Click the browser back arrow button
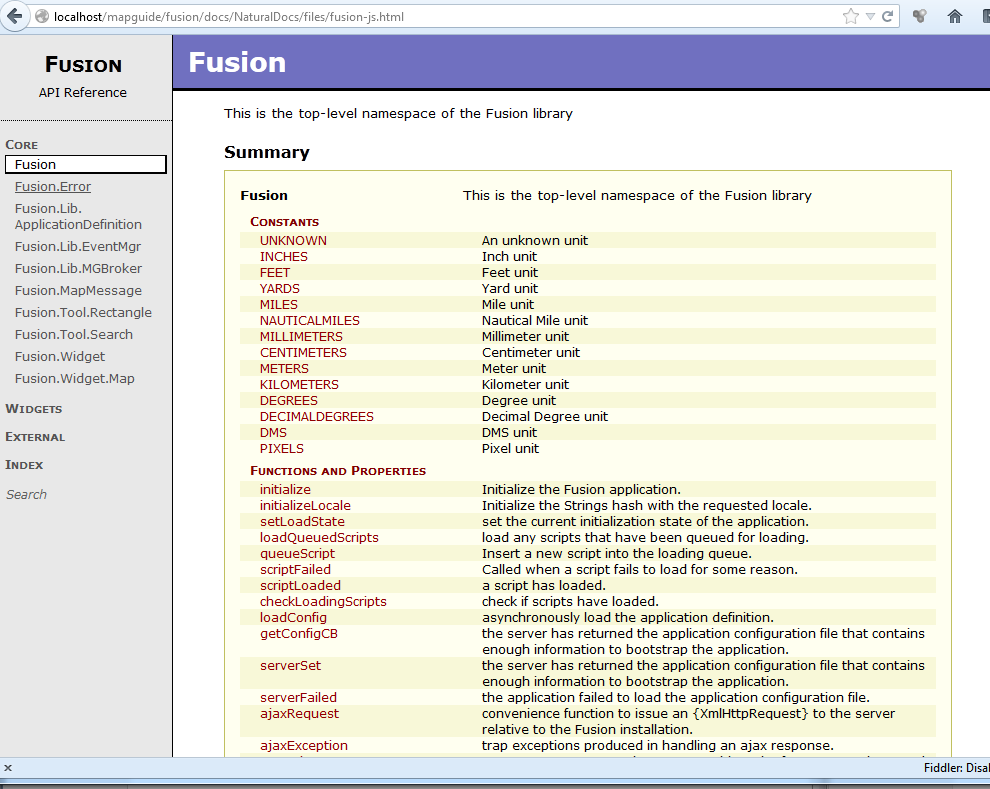The image size is (990, 789). point(15,16)
